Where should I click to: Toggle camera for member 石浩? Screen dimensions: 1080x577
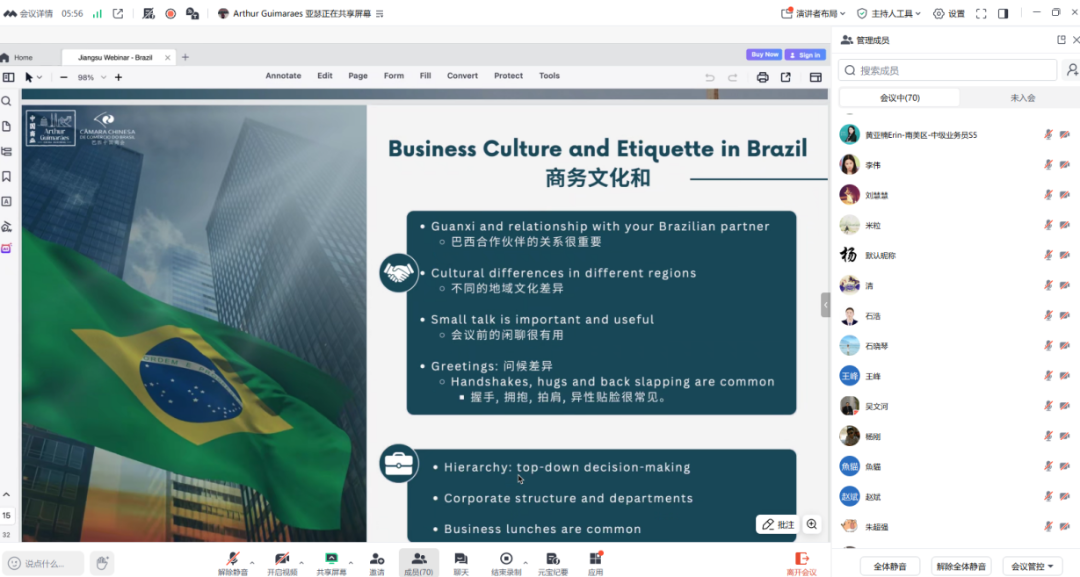click(1064, 315)
